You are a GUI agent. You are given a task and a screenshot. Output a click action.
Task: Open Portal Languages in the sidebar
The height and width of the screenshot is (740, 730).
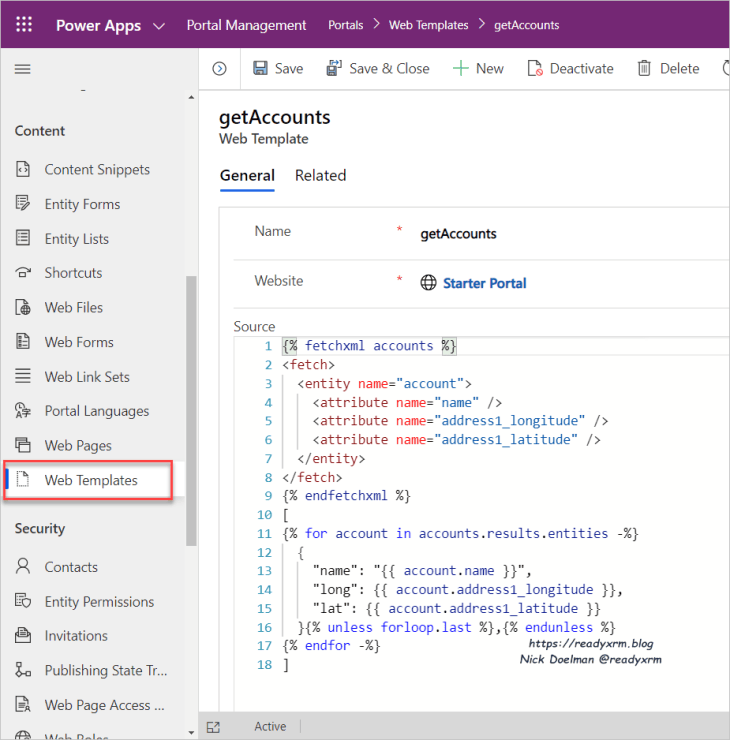tap(97, 411)
